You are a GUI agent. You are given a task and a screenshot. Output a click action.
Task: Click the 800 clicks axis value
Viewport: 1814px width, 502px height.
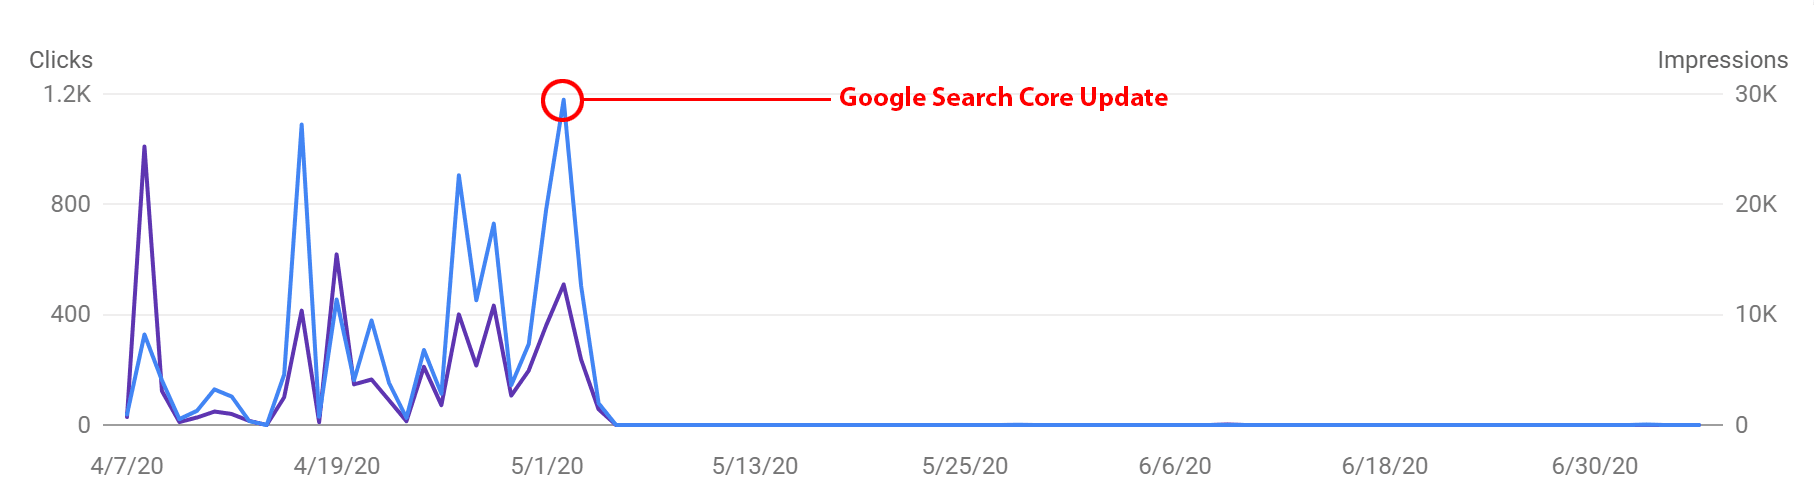[71, 204]
